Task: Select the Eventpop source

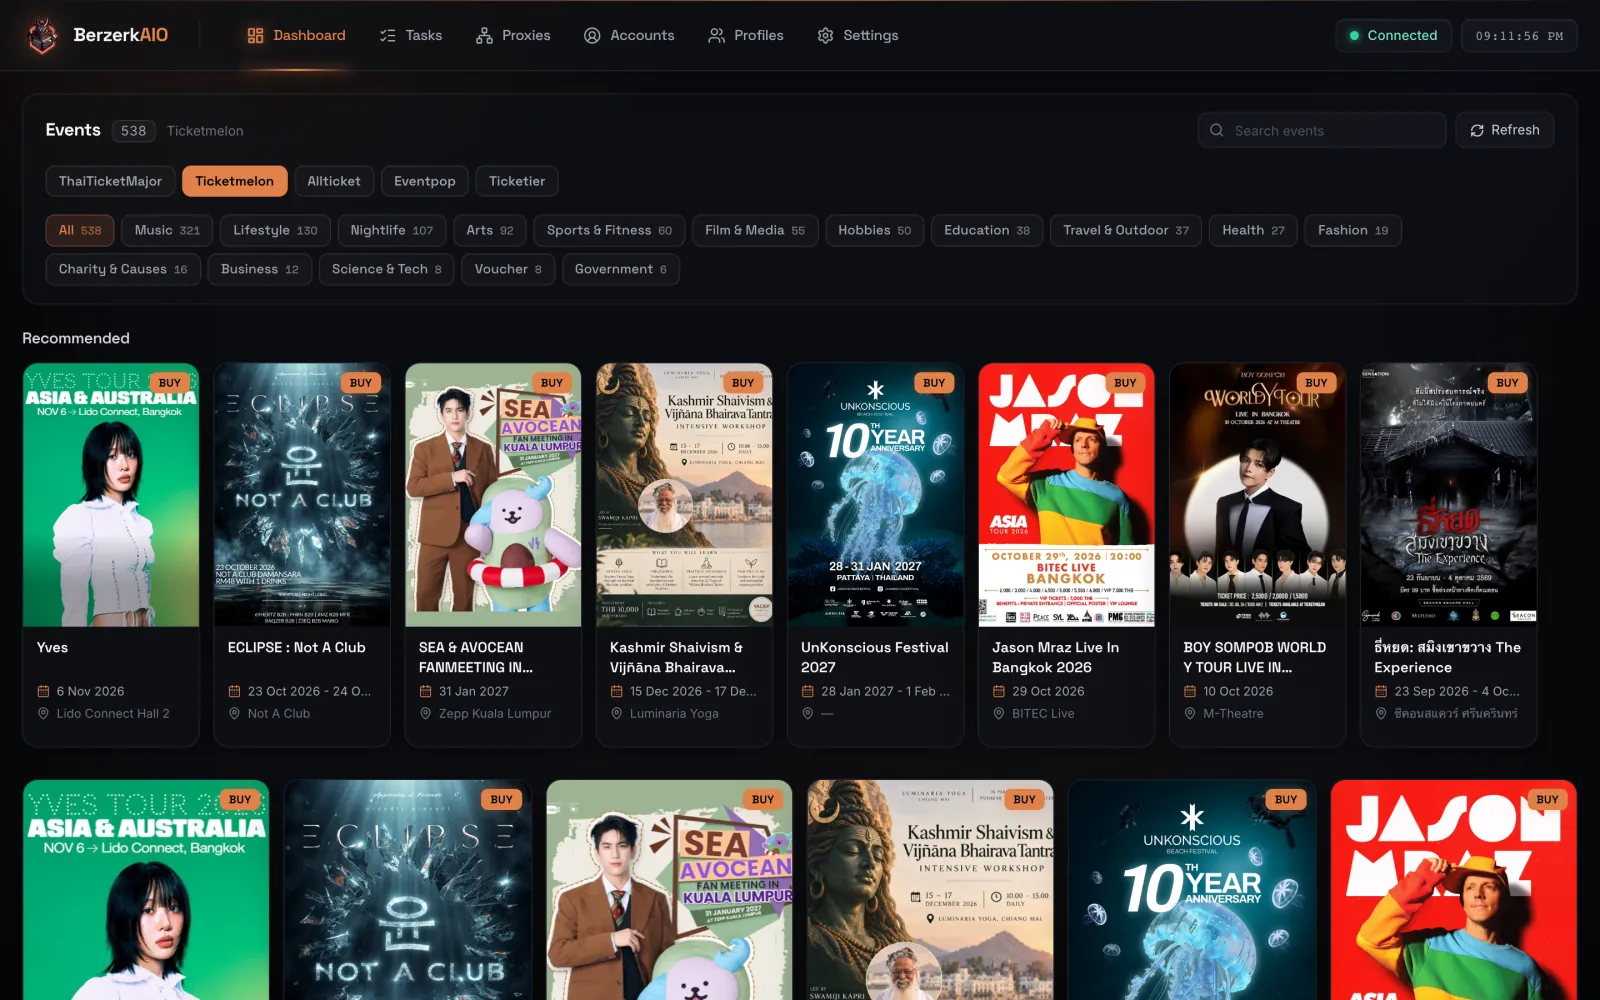Action: click(425, 181)
